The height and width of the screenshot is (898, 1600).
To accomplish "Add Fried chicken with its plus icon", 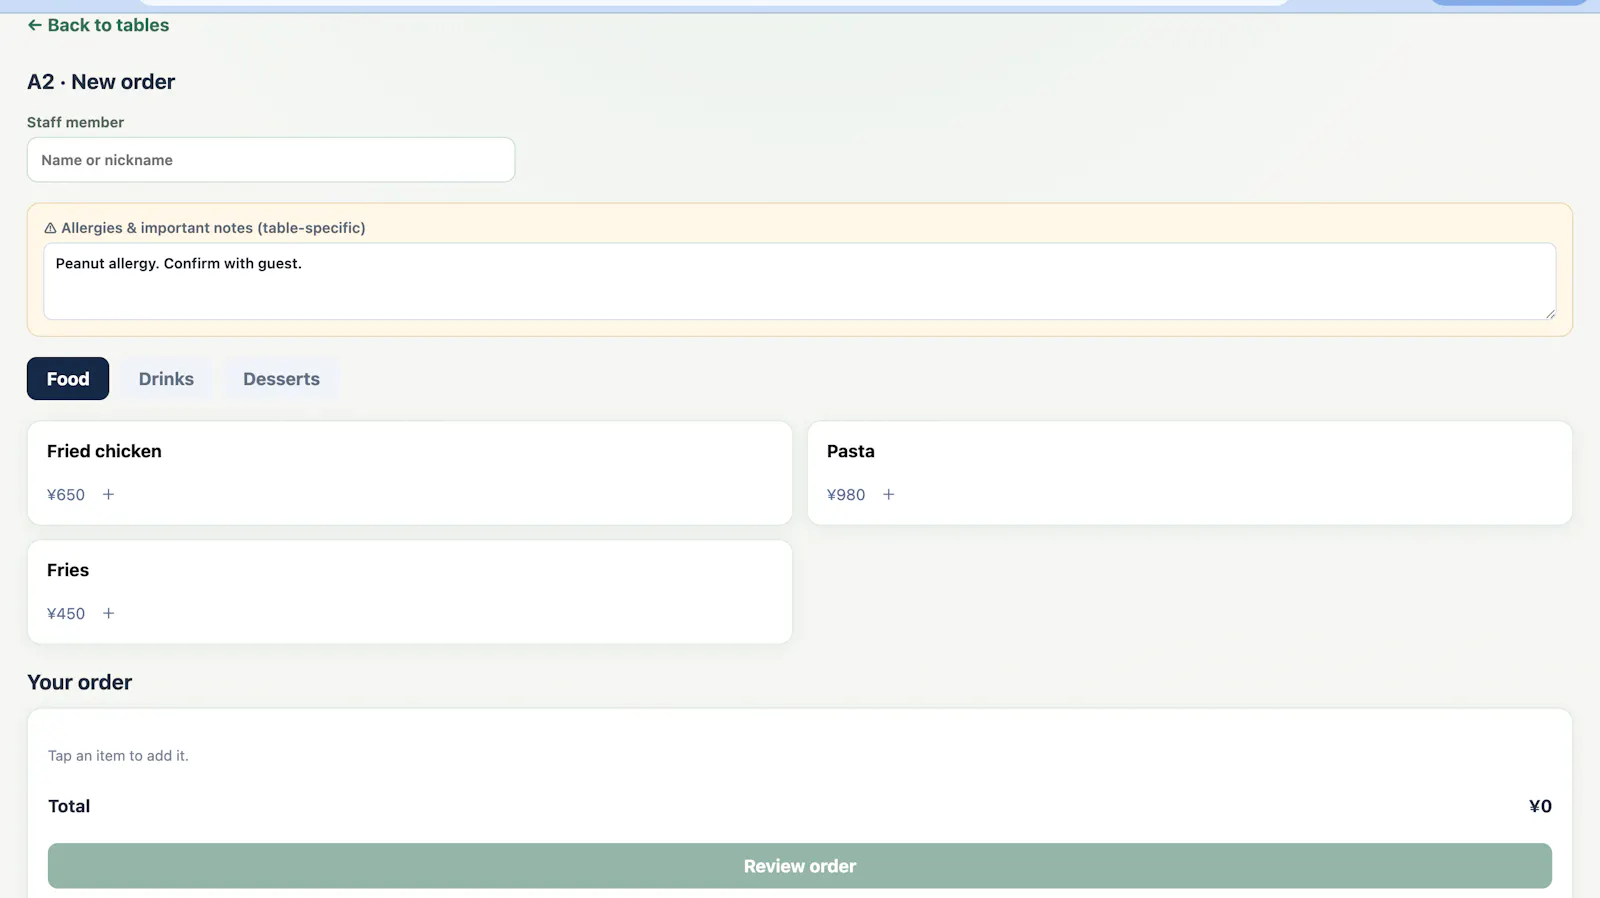I will click(x=109, y=494).
